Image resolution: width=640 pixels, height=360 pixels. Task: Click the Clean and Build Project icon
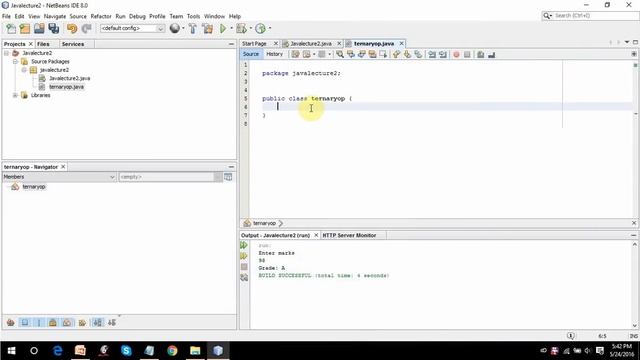point(207,28)
